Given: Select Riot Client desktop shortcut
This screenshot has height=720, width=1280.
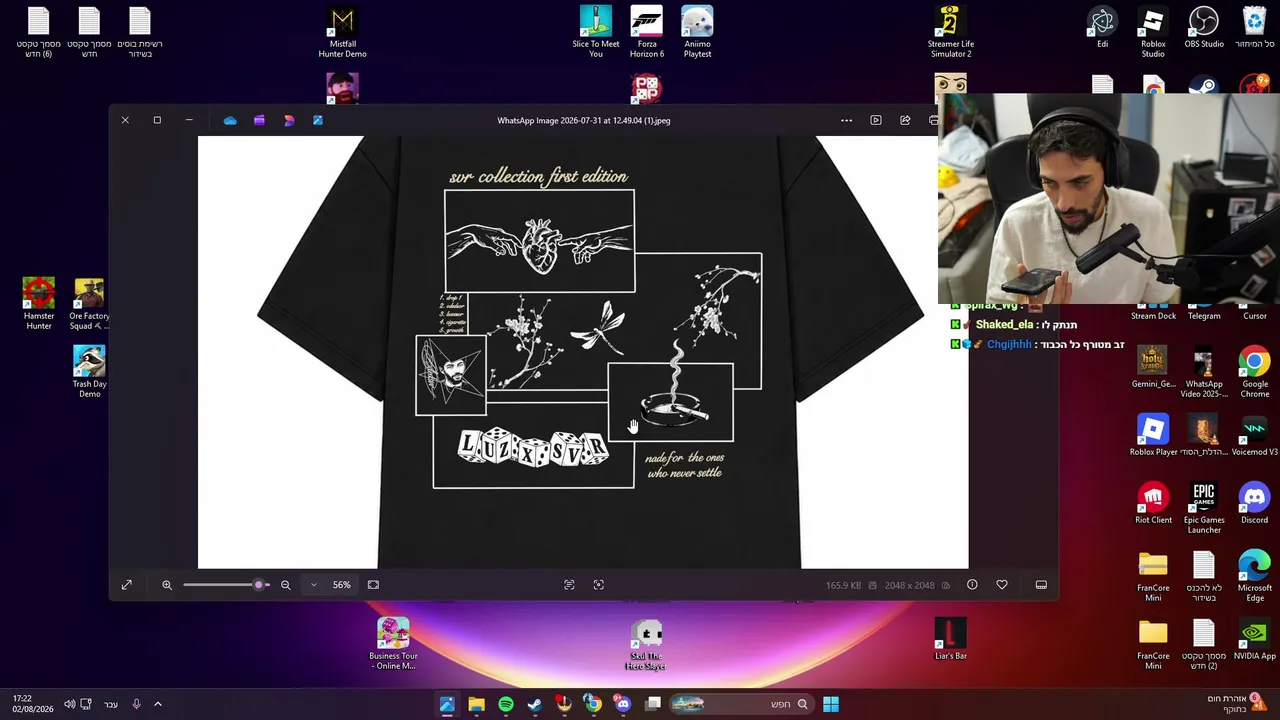Looking at the screenshot, I should 1153,503.
